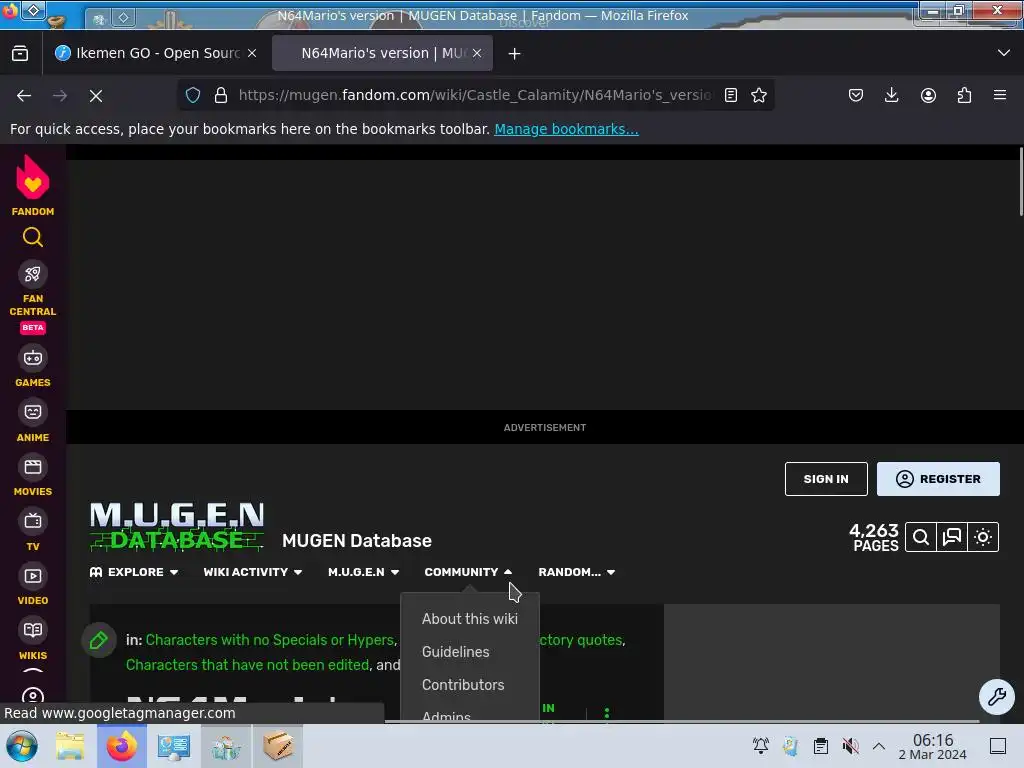Click the Sign In button
The image size is (1024, 768).
click(x=826, y=479)
